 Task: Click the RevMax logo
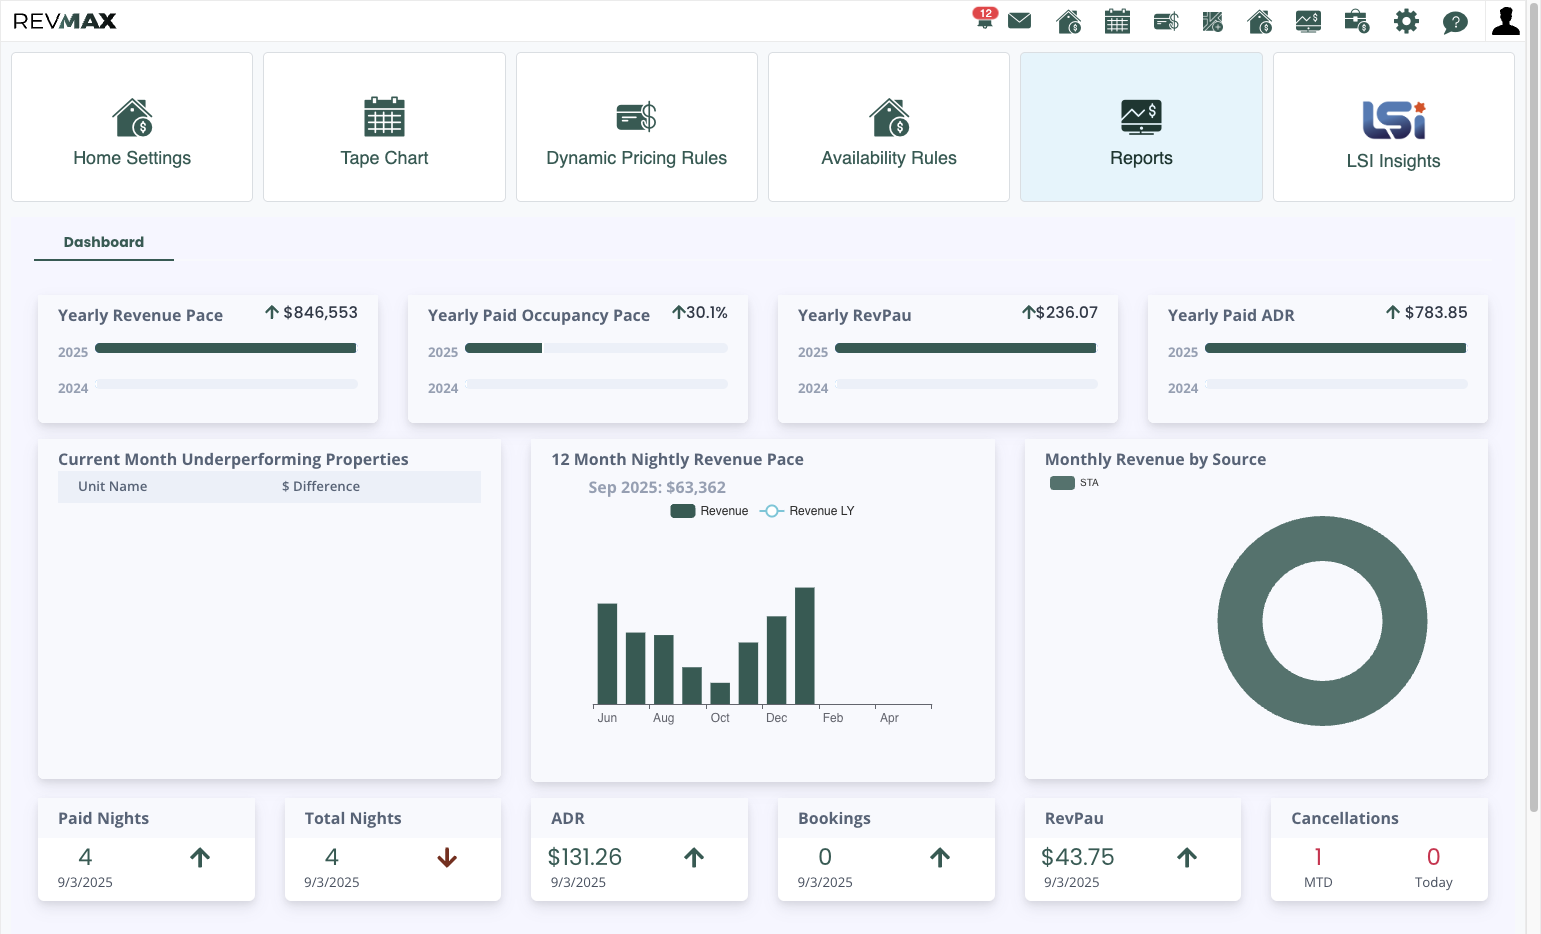pos(65,21)
